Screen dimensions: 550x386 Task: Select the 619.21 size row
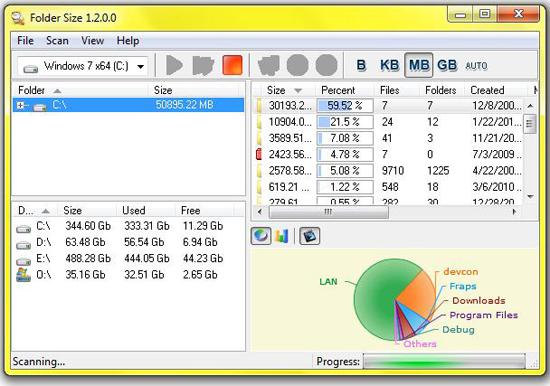tap(389, 187)
